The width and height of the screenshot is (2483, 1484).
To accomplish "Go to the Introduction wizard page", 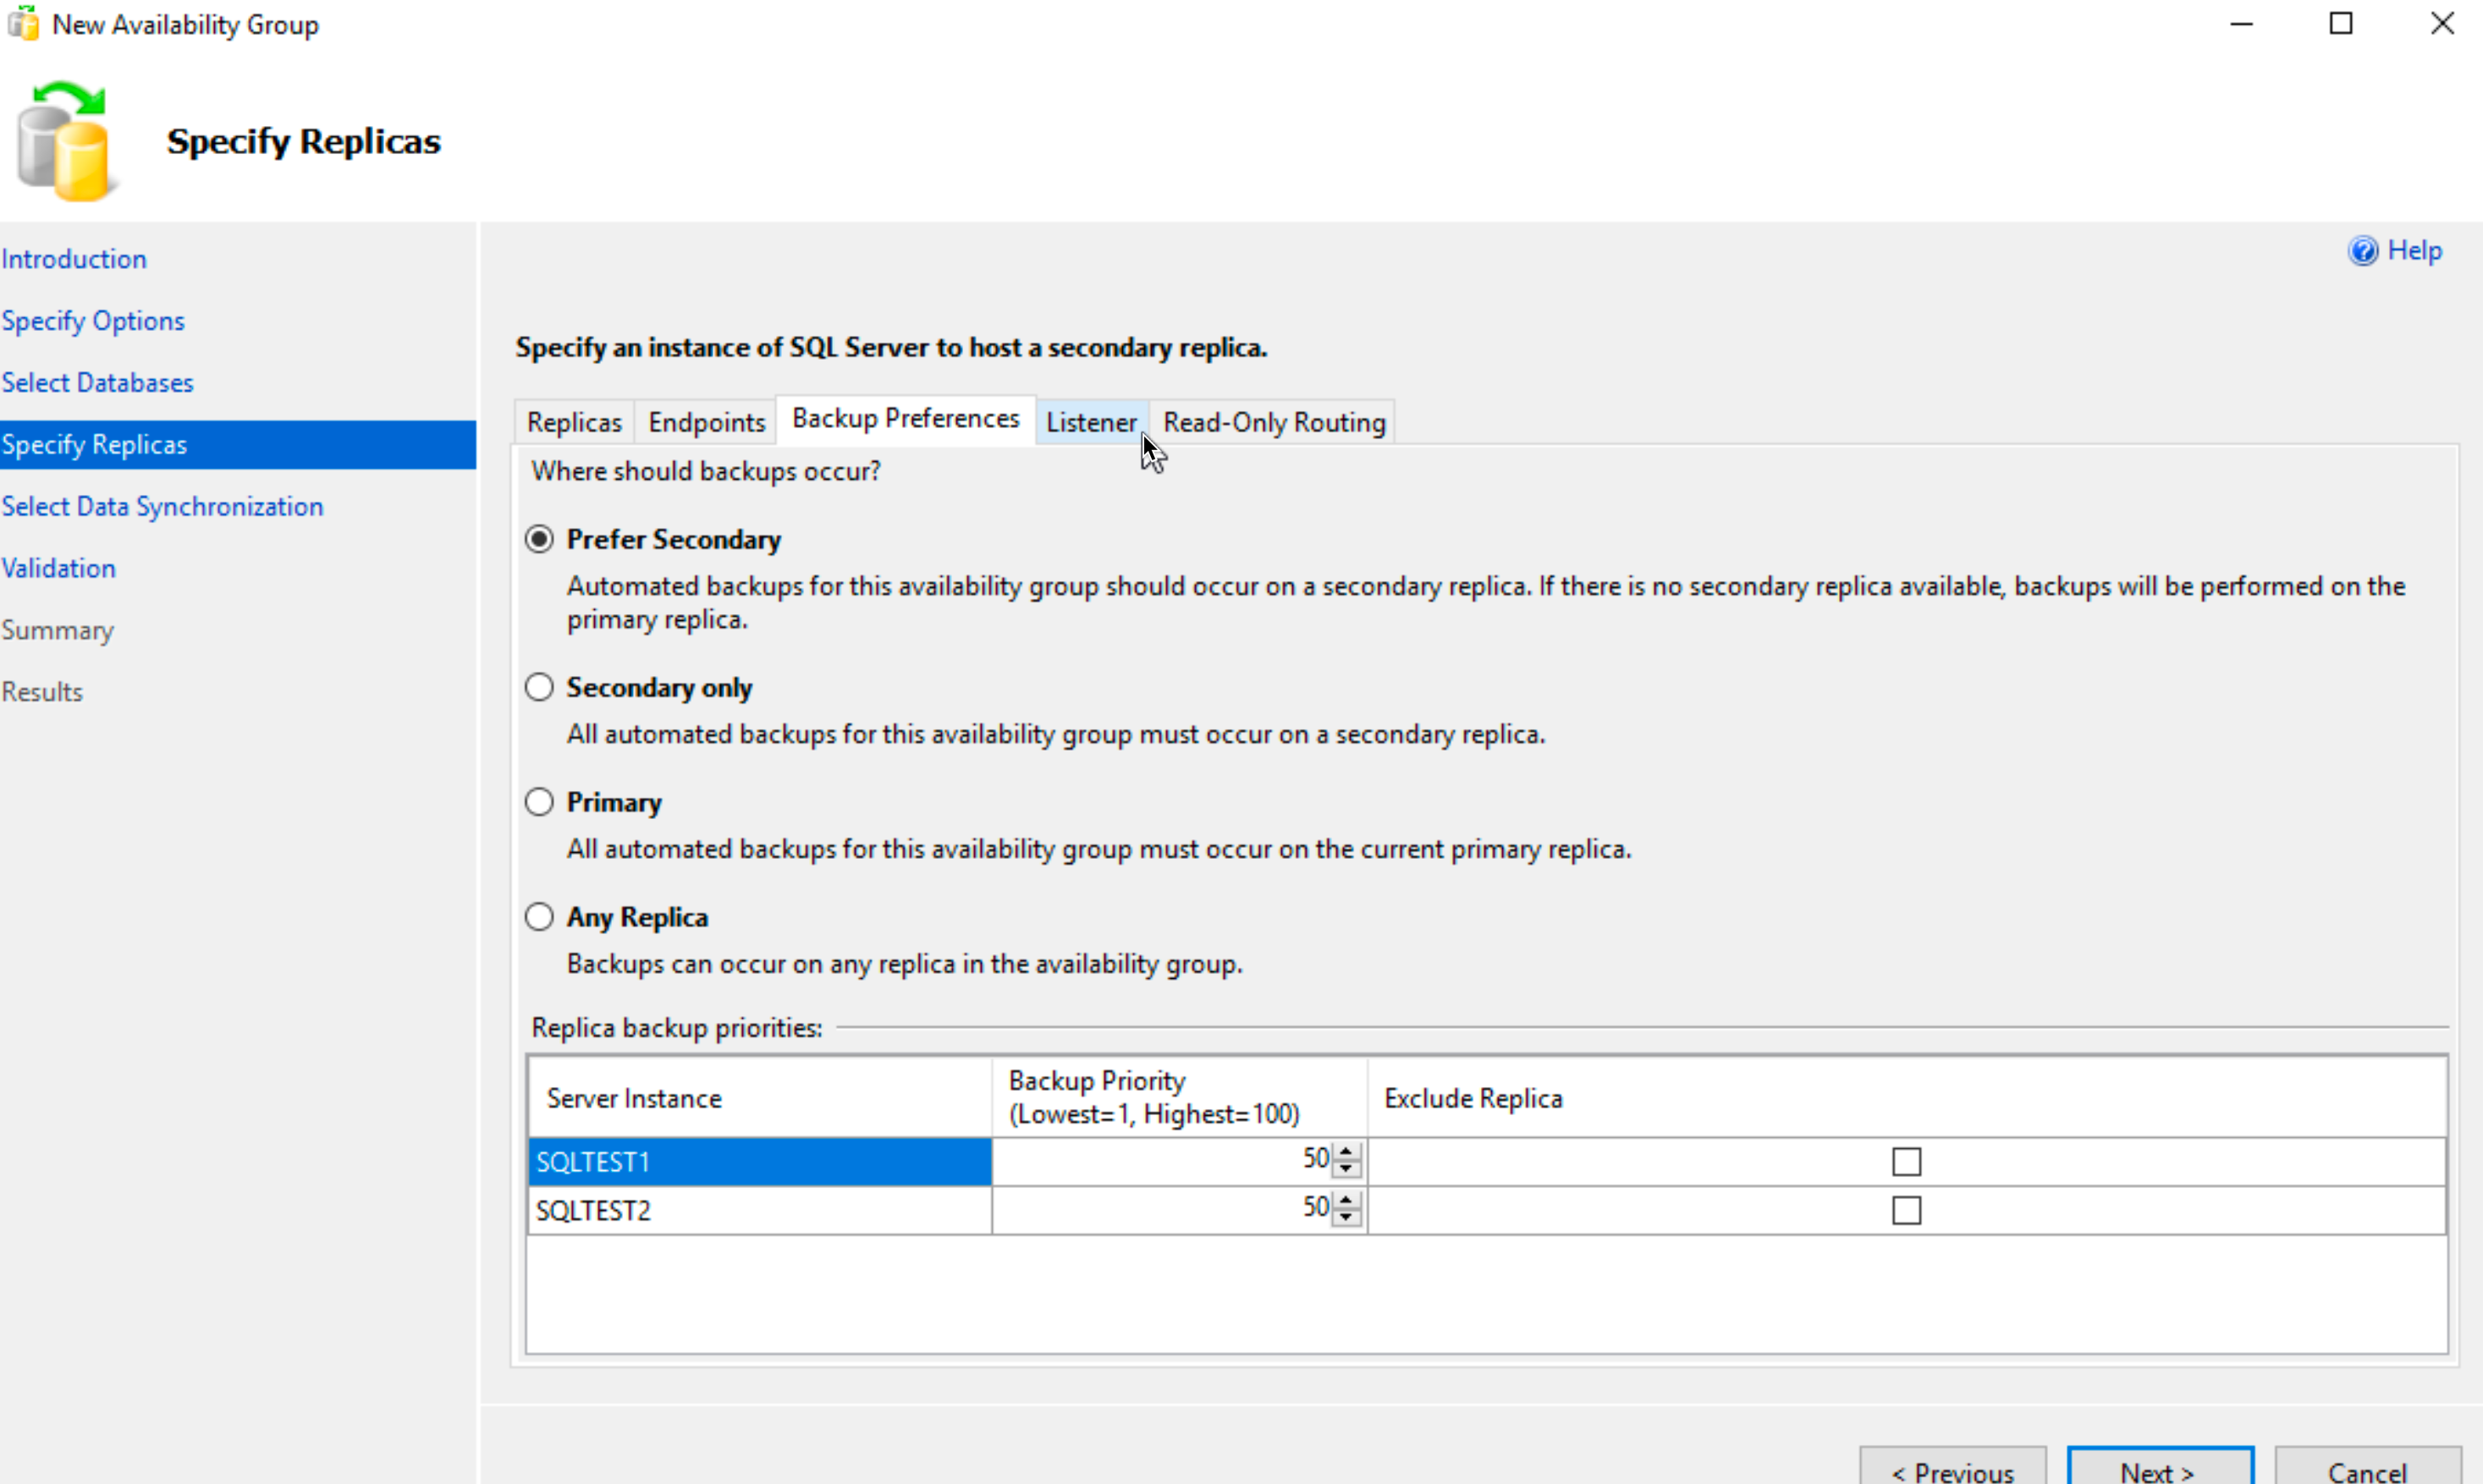I will point(74,259).
